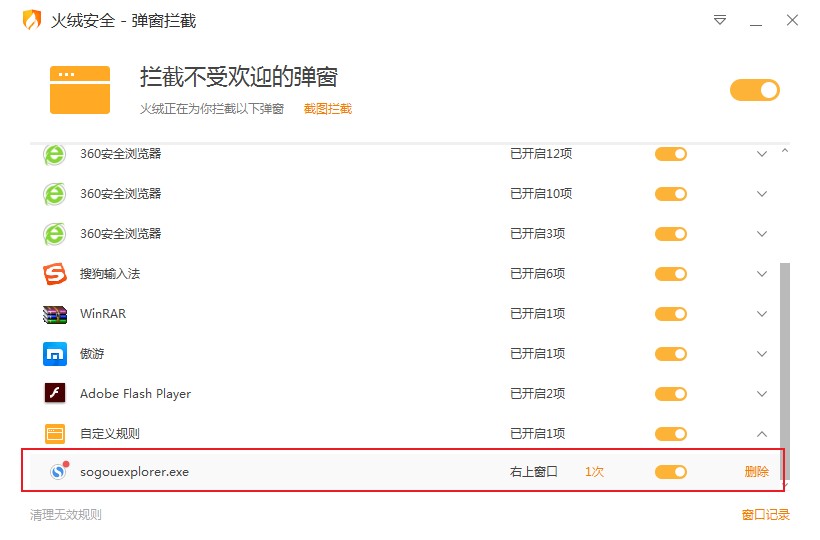Click the 360 browser icon with 12 items
This screenshot has height=540, width=820.
[x=54, y=154]
